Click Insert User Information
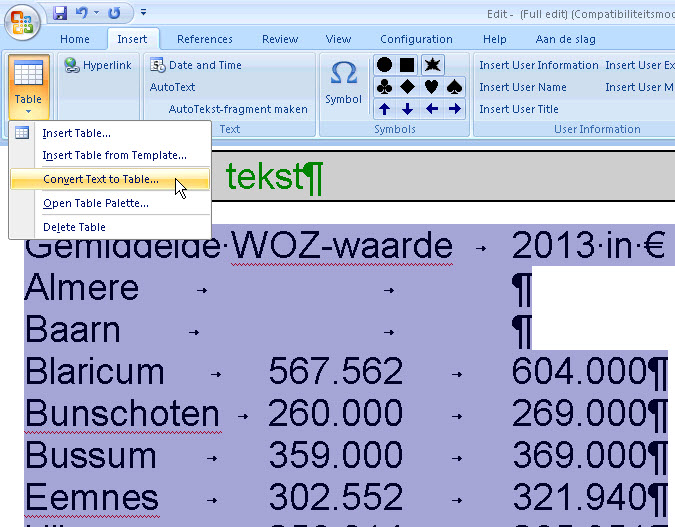This screenshot has width=675, height=527. point(539,65)
